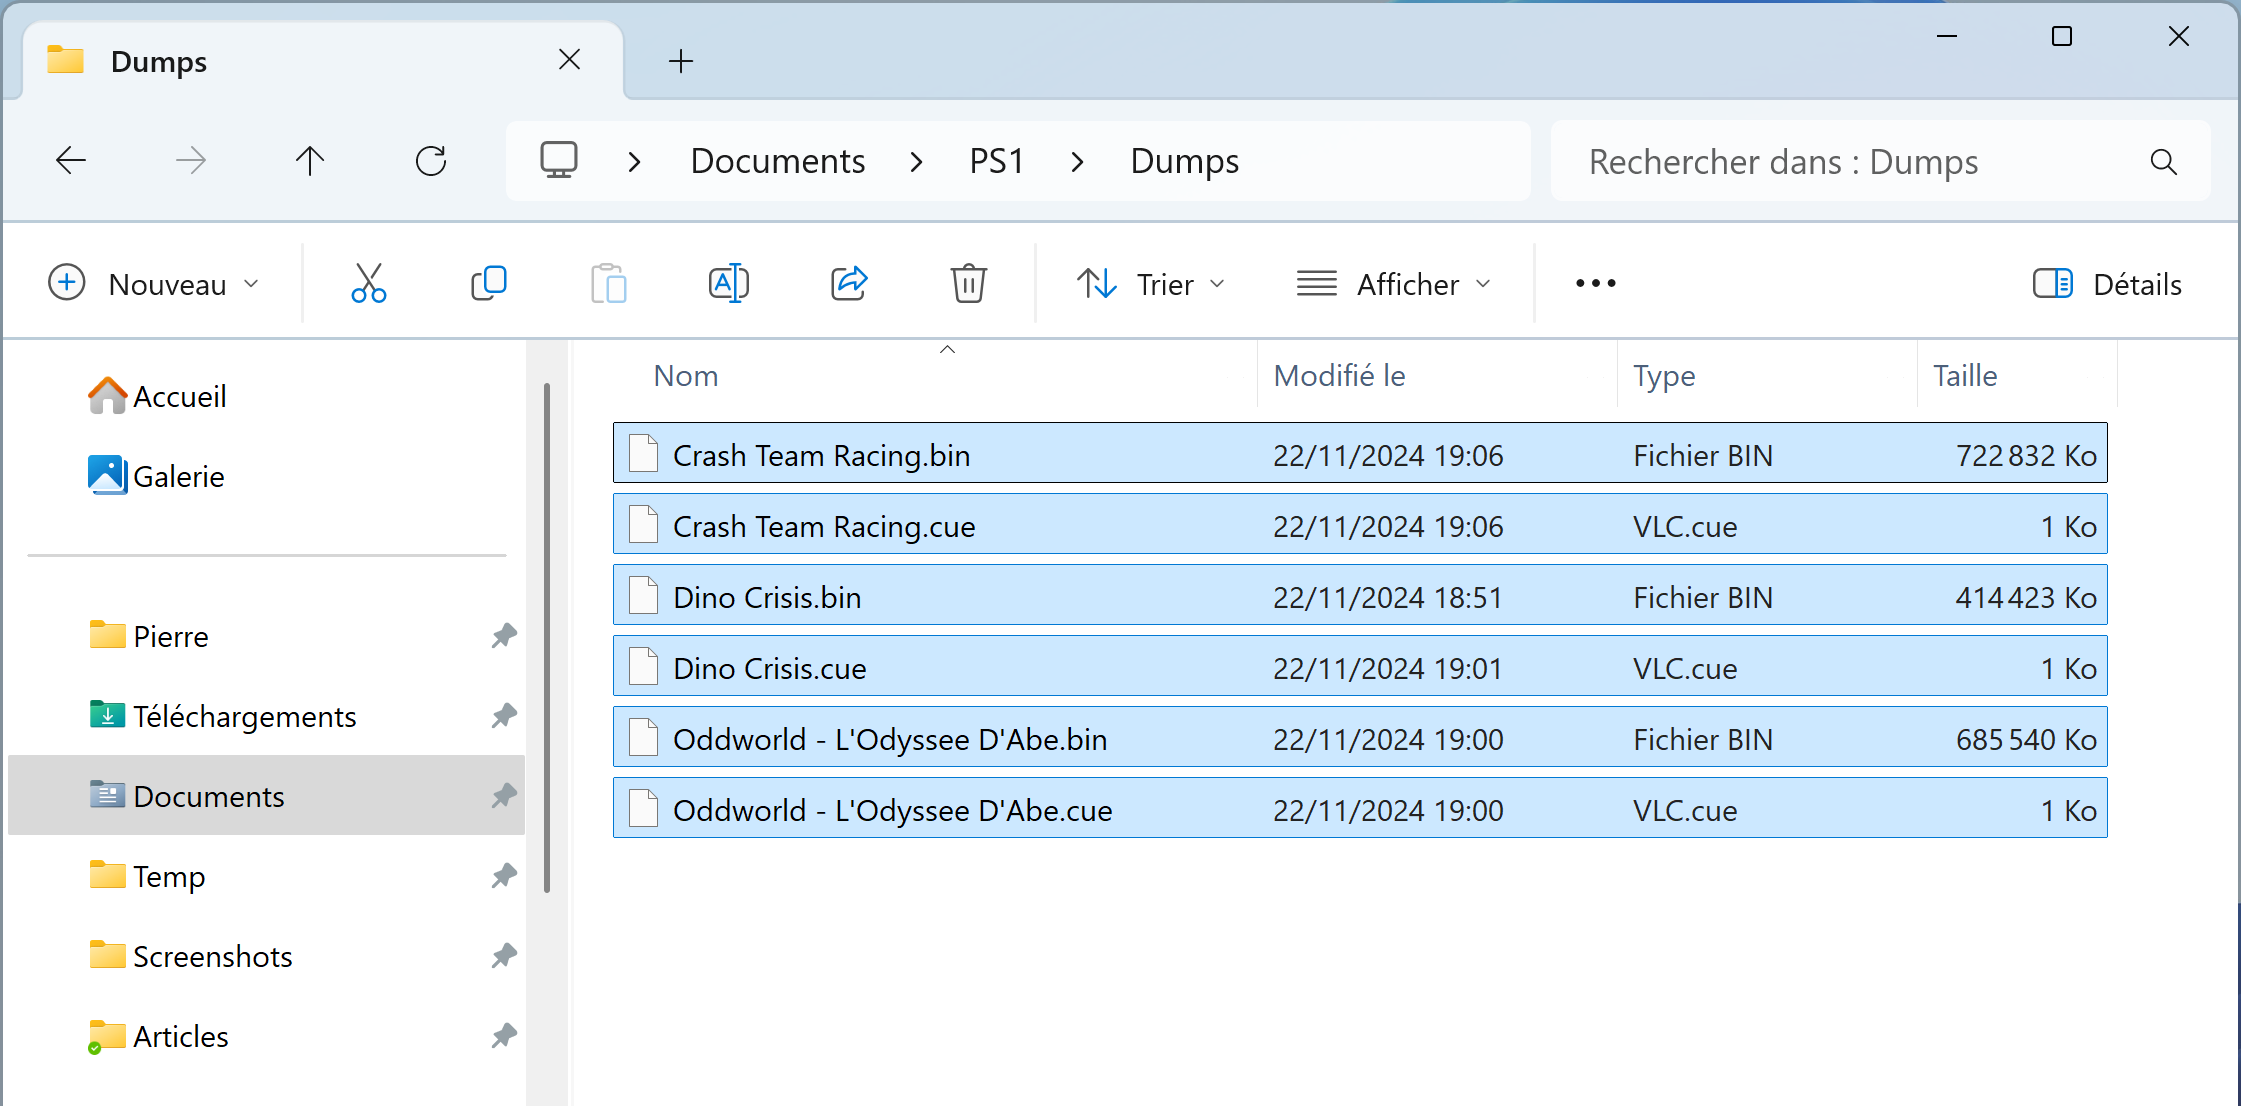Click the Cut scissors icon
This screenshot has height=1106, width=2241.
pyautogui.click(x=368, y=284)
